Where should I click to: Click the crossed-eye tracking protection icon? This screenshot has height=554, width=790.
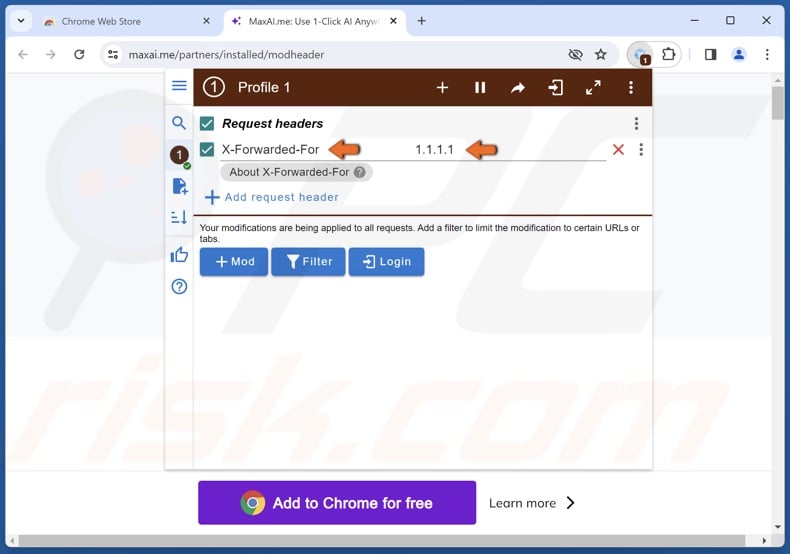(575, 54)
